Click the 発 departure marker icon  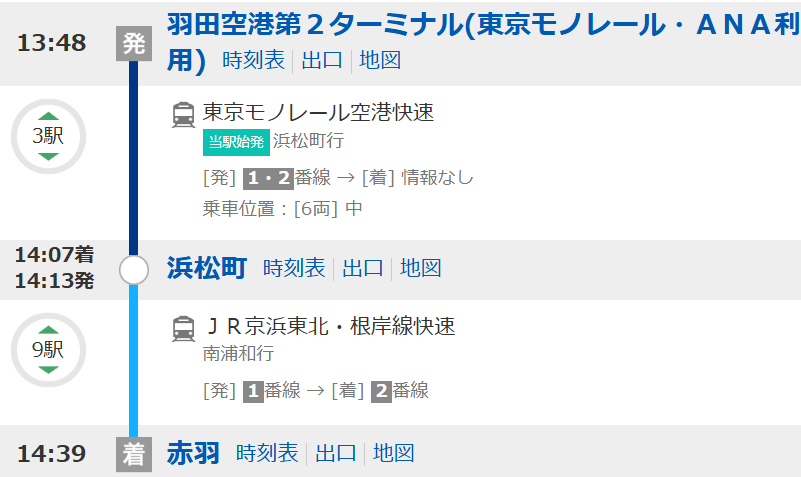134,43
